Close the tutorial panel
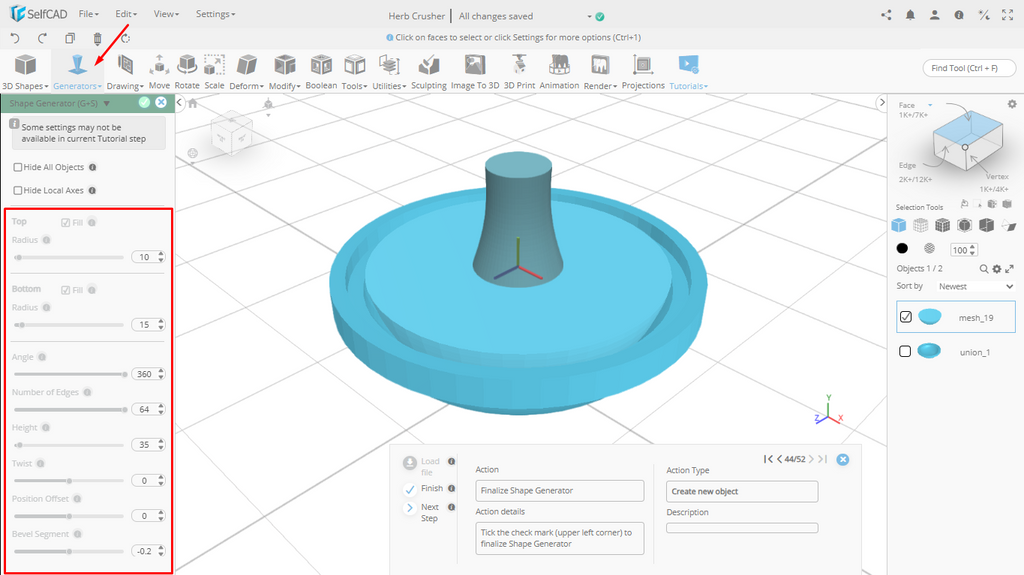1024x575 pixels. point(843,459)
